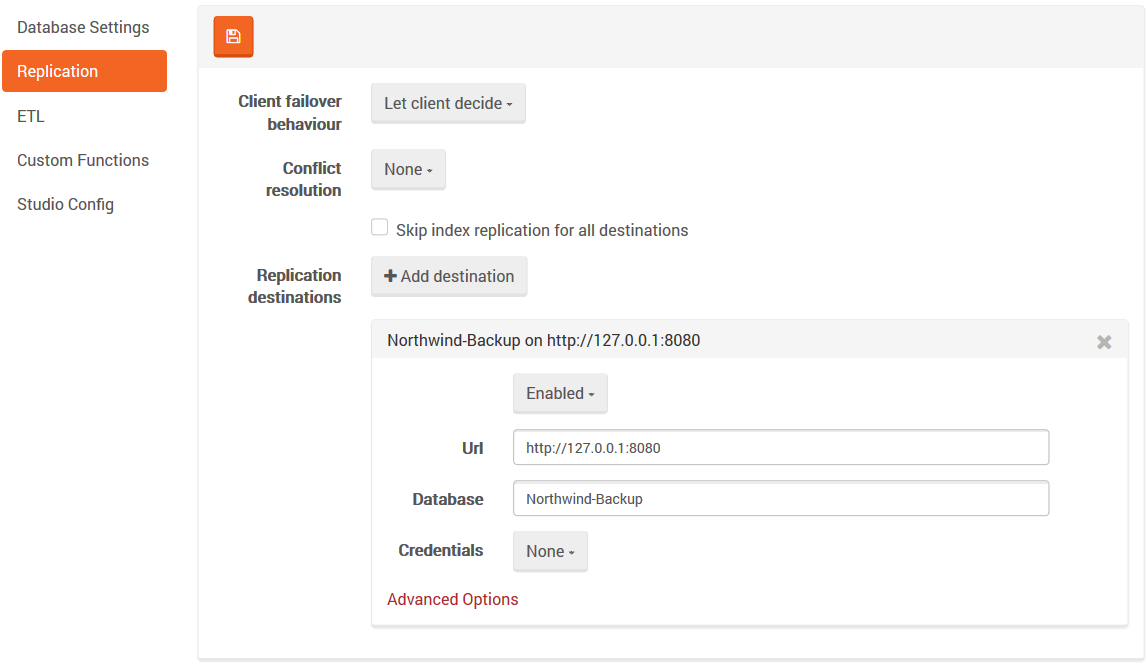The height and width of the screenshot is (665, 1148).
Task: Open the Enabled status dropdown
Action: [x=560, y=393]
